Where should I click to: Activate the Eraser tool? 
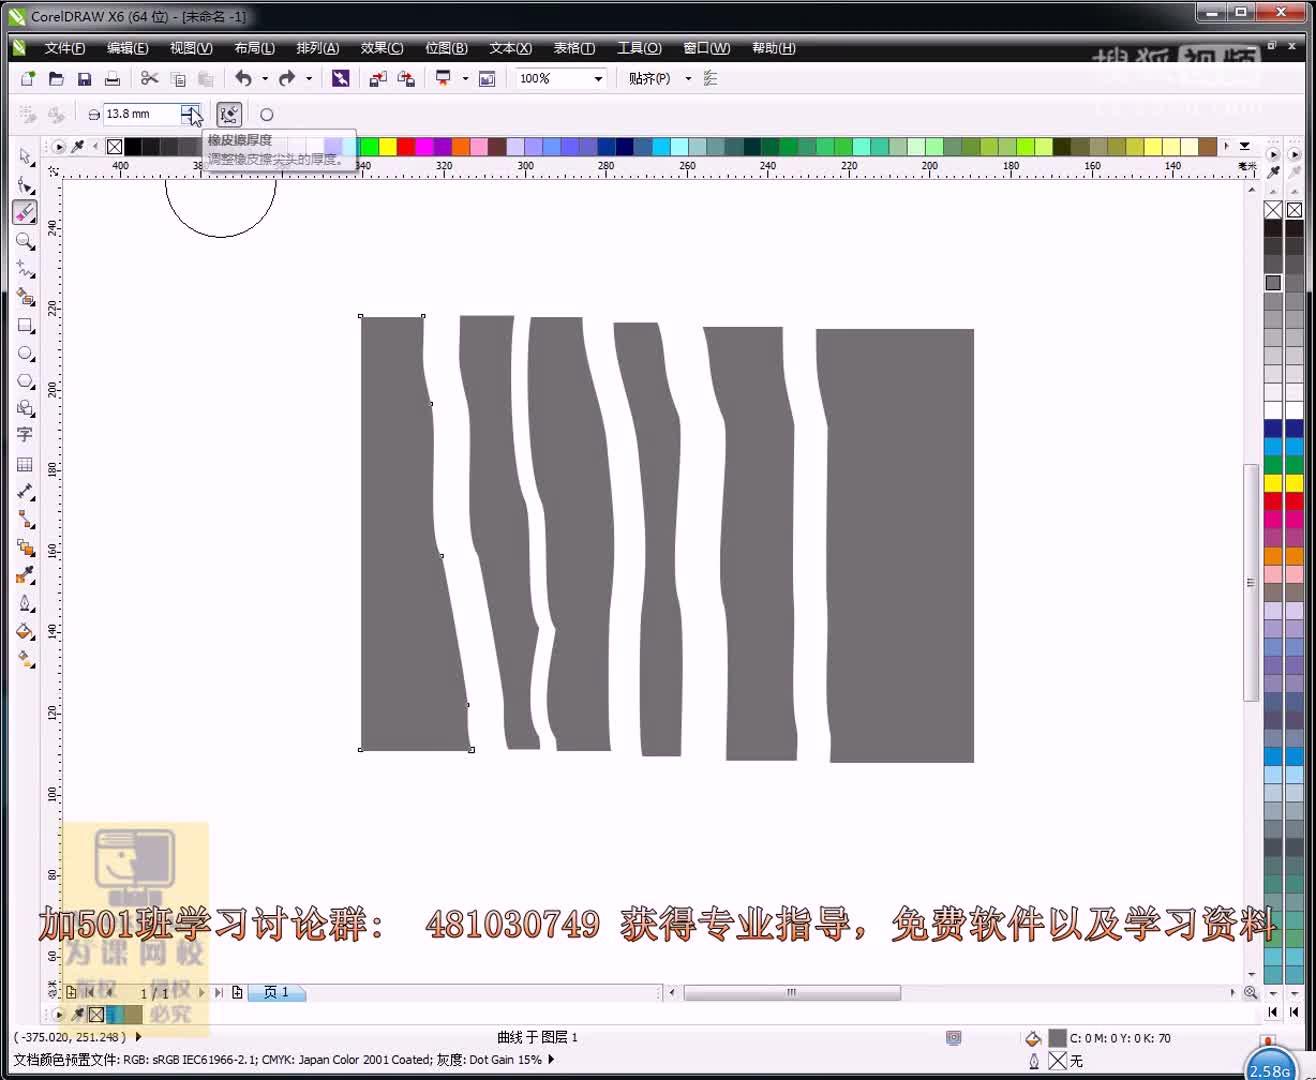25,212
